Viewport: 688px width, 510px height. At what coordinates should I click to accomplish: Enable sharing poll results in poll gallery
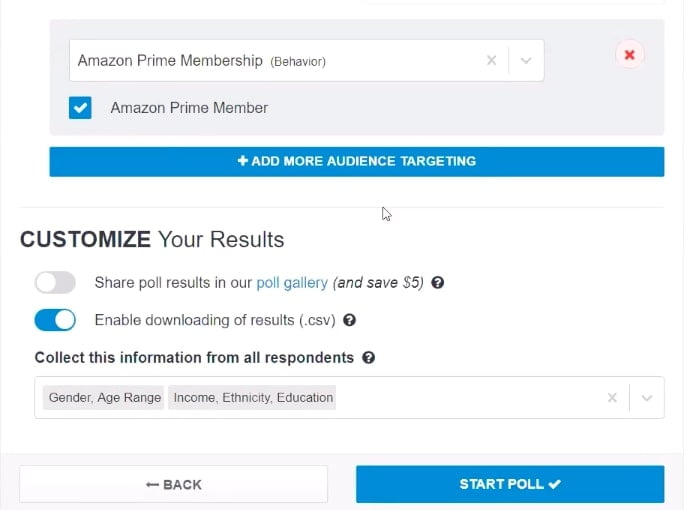[x=55, y=282]
